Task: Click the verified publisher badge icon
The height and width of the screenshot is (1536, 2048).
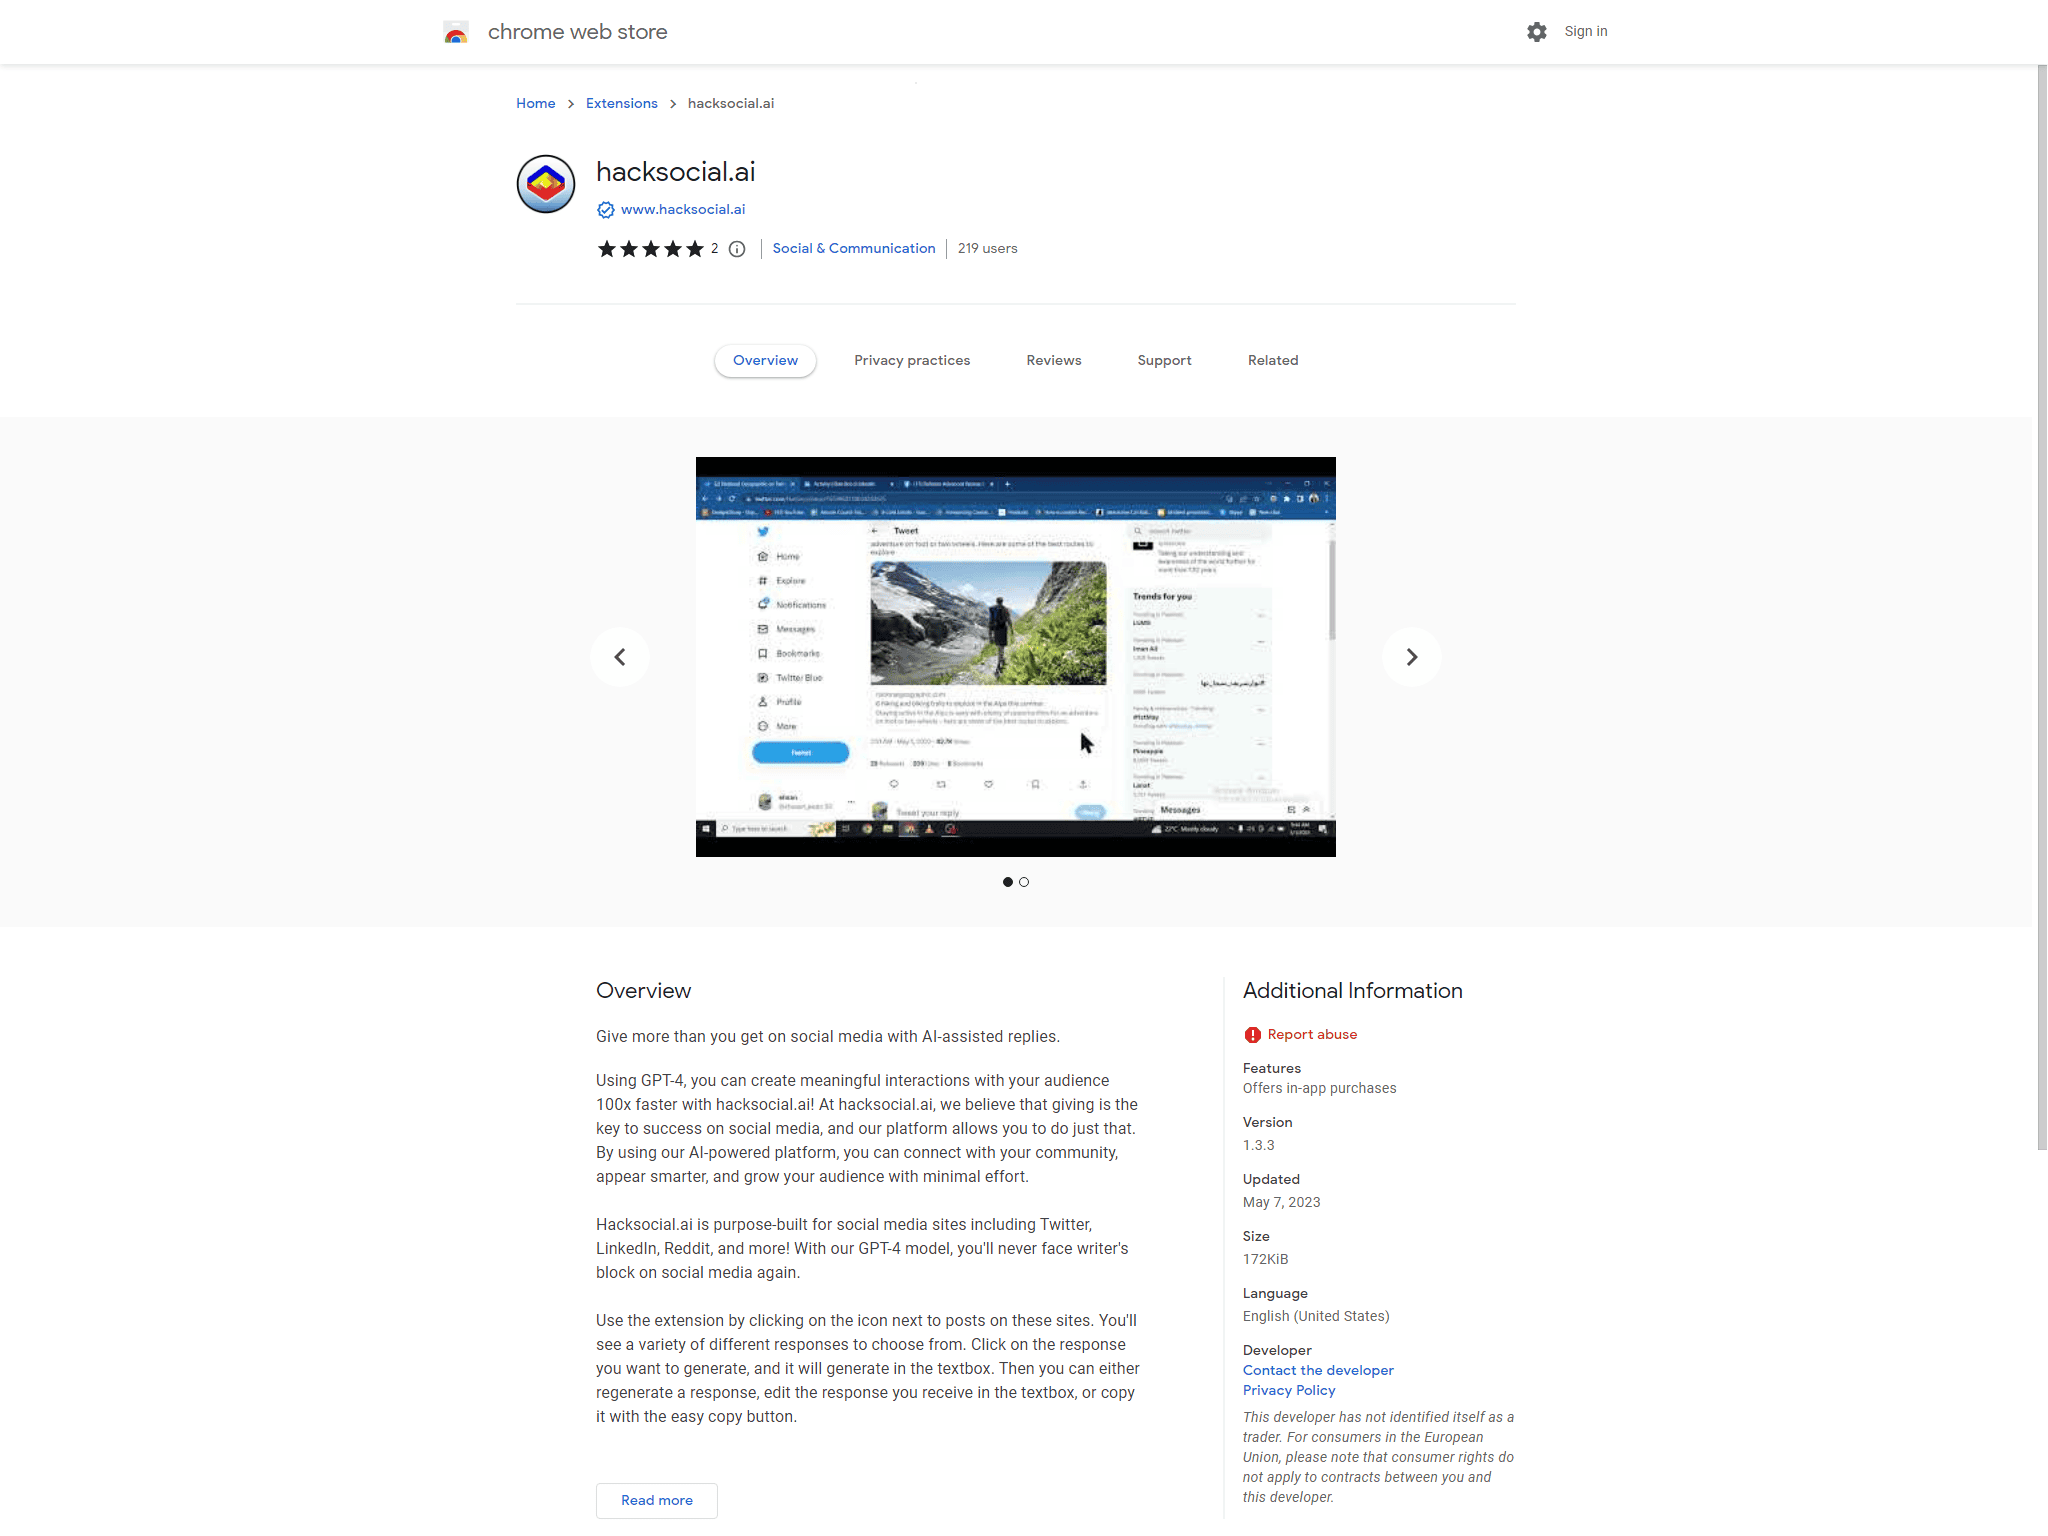Action: pyautogui.click(x=606, y=210)
